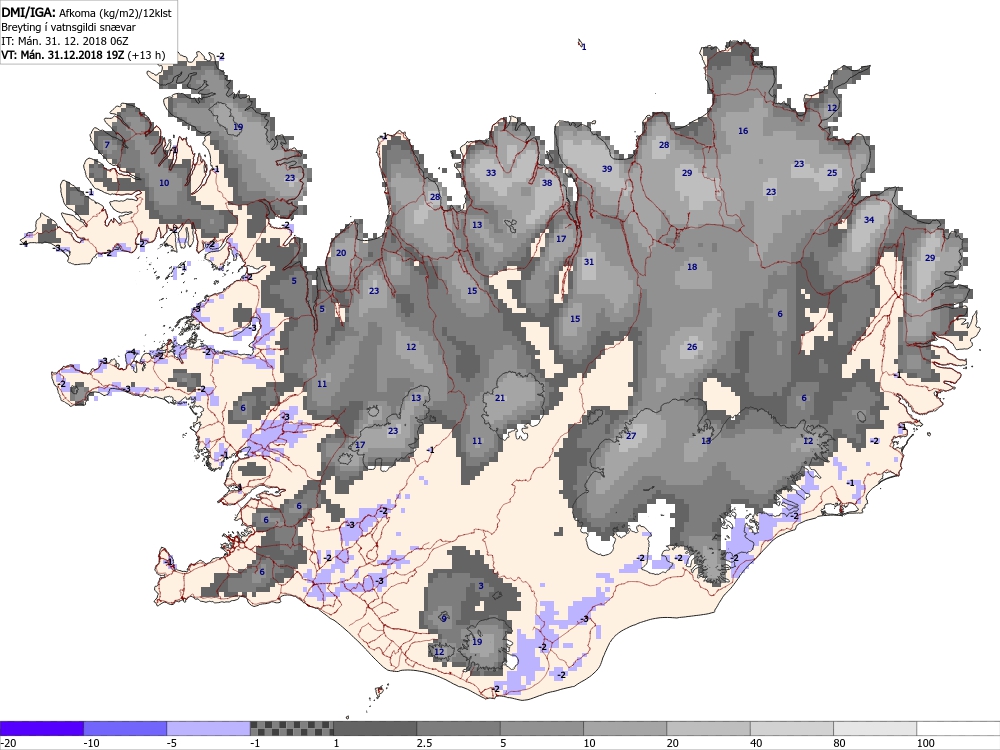Click the map value 10 in the Westfjords
Screen dimensions: 1000x750
(x=164, y=183)
